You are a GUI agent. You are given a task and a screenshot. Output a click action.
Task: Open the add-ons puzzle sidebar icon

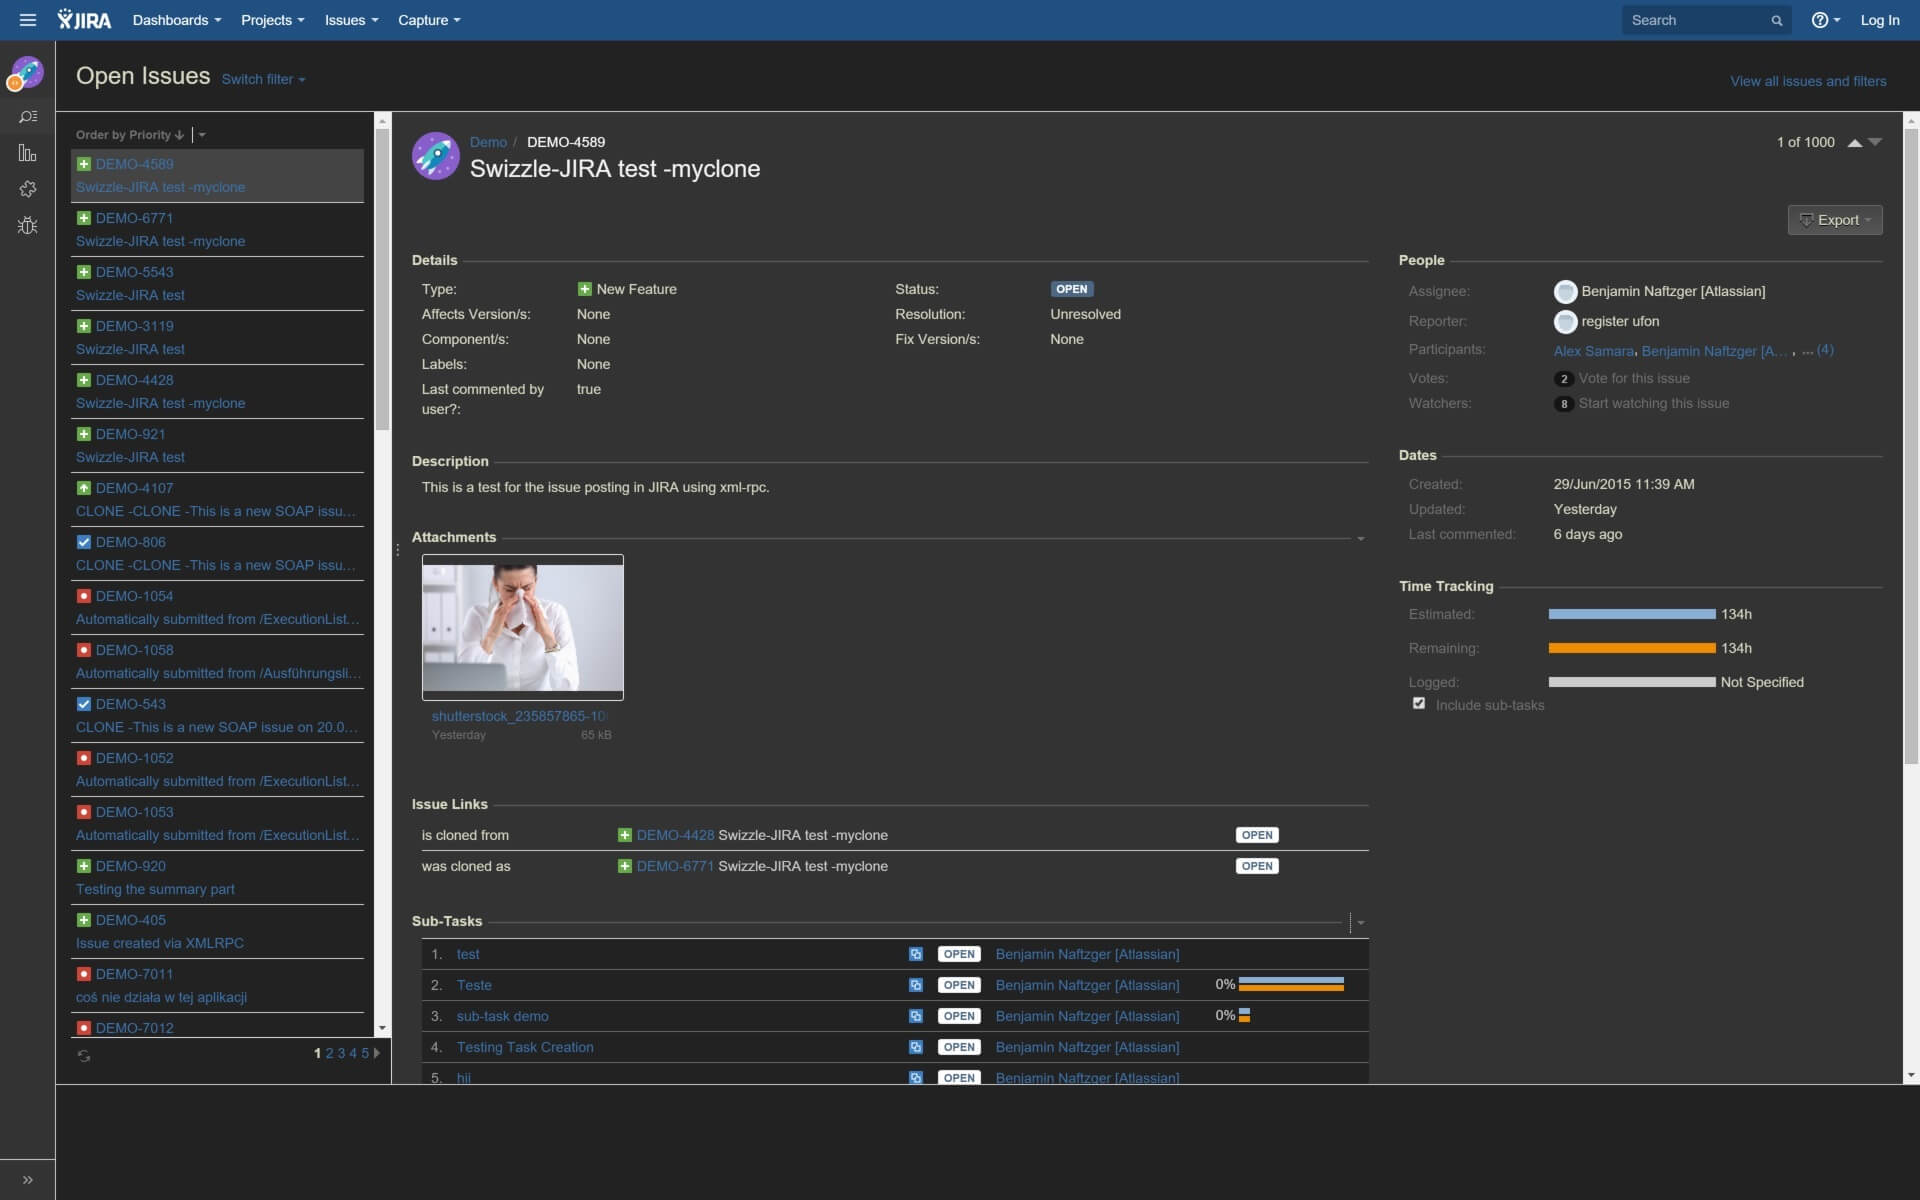pyautogui.click(x=28, y=189)
